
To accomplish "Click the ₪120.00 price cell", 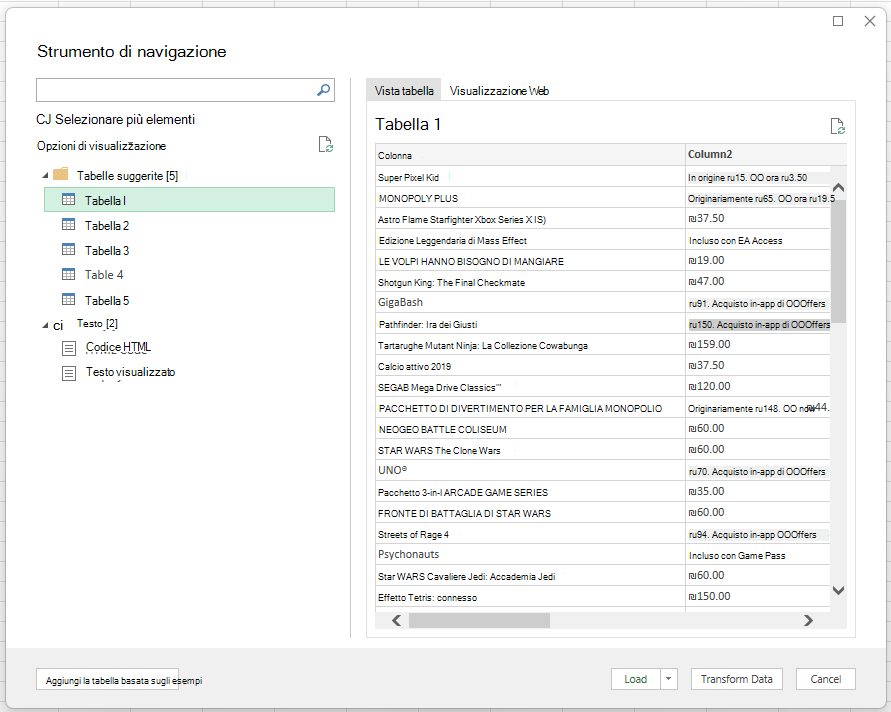I will click(x=758, y=387).
